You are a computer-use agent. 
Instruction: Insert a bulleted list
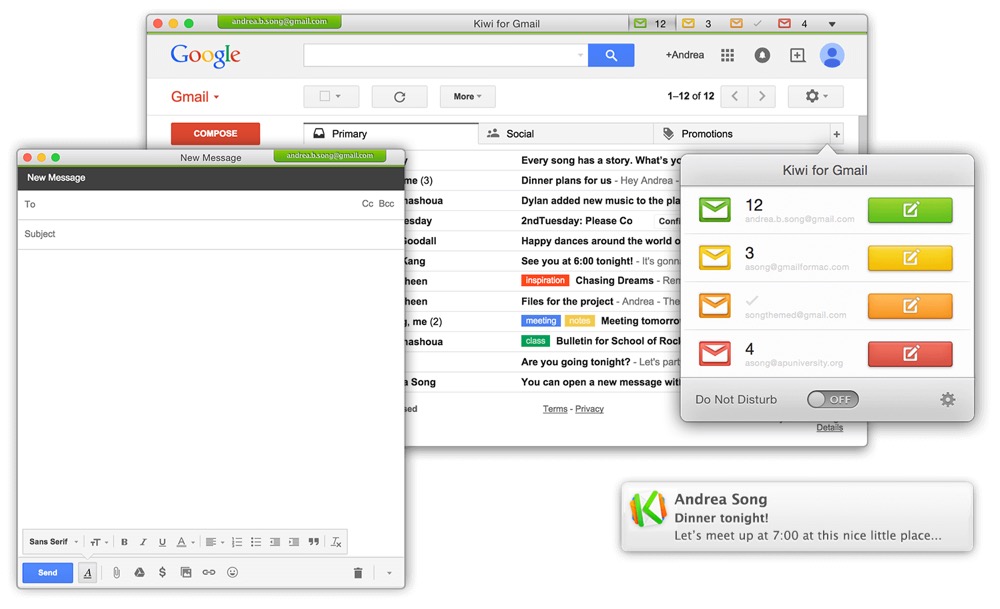point(256,542)
